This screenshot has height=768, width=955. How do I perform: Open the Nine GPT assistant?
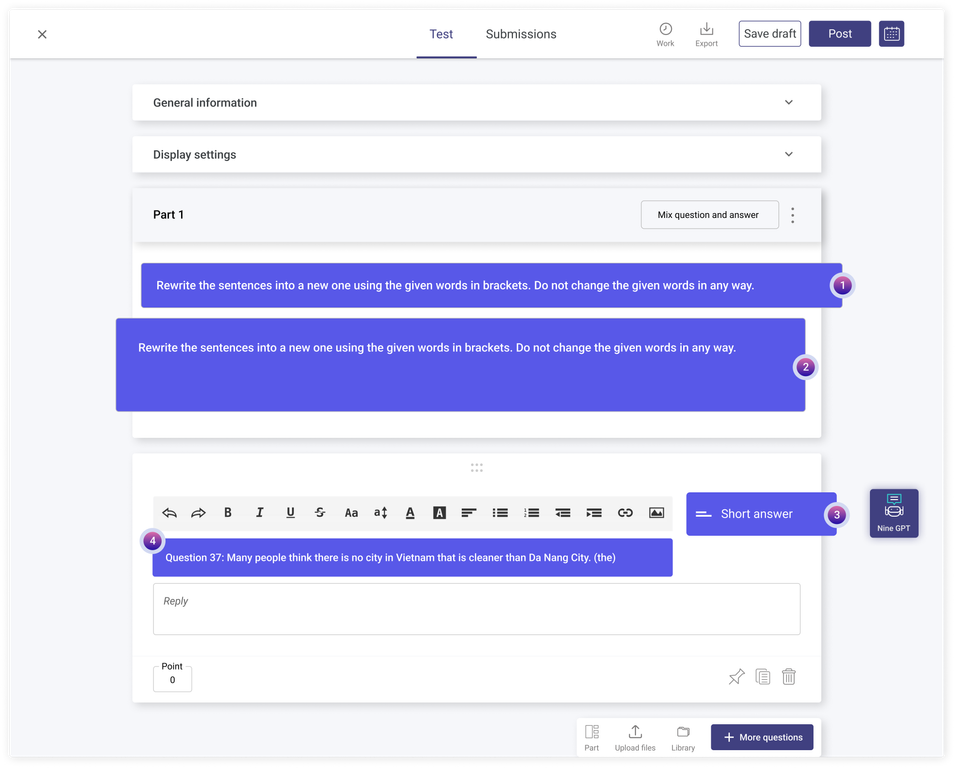(893, 513)
